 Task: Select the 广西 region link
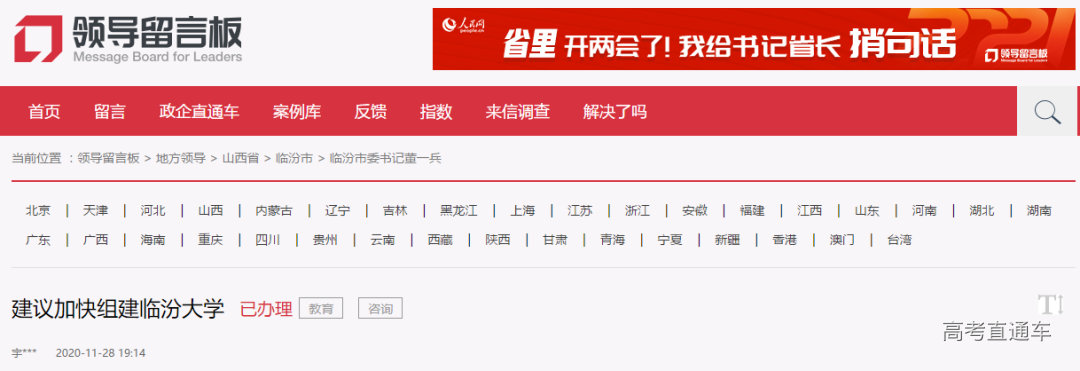(95, 240)
